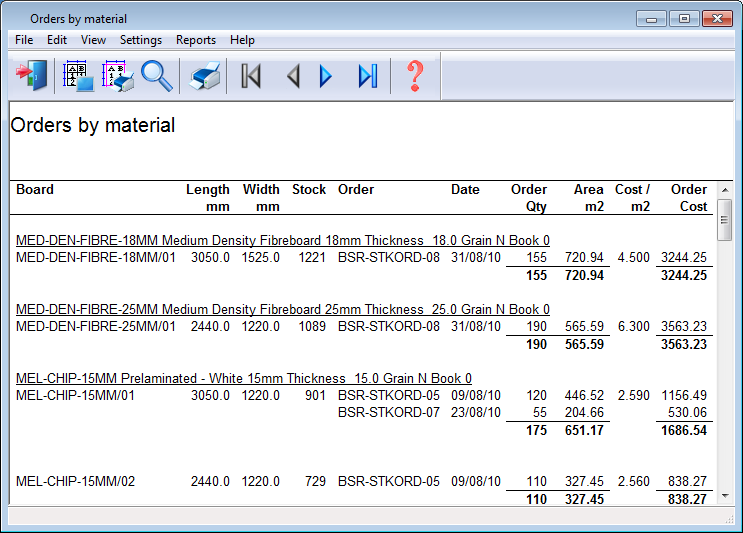This screenshot has height=533, width=743.
Task: Jump to the last page arrow icon
Action: point(368,76)
